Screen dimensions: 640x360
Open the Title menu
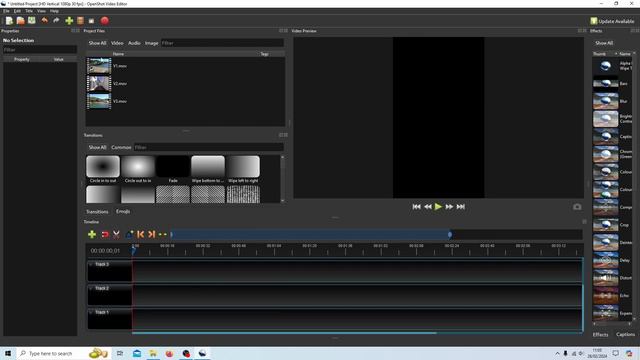coord(29,11)
